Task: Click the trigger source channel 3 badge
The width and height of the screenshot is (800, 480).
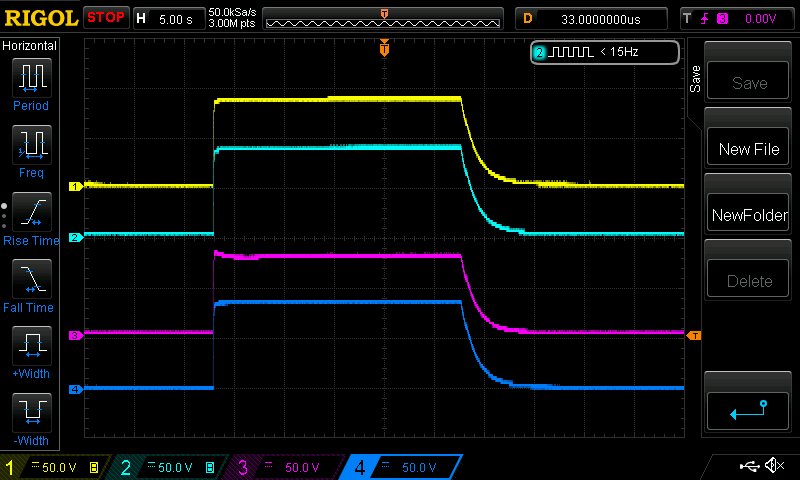Action: 722,19
